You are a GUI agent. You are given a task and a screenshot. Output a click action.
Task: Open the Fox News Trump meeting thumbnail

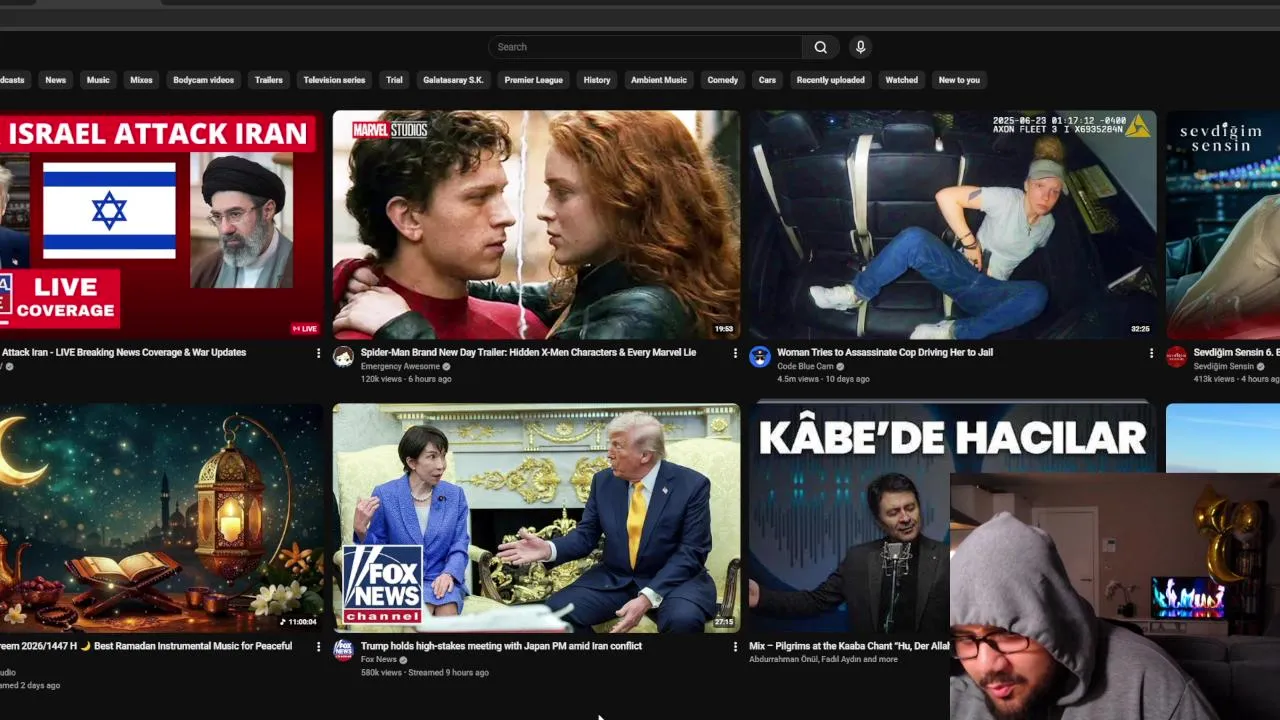[x=536, y=518]
